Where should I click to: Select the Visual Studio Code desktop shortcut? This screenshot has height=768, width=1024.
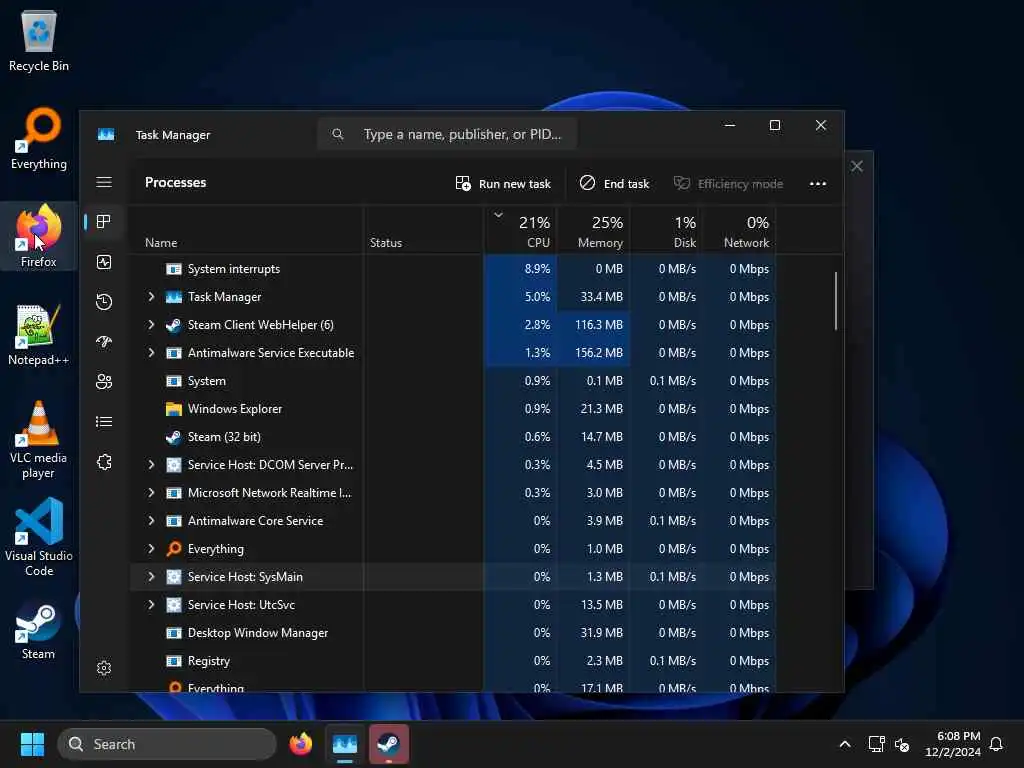[x=39, y=537]
